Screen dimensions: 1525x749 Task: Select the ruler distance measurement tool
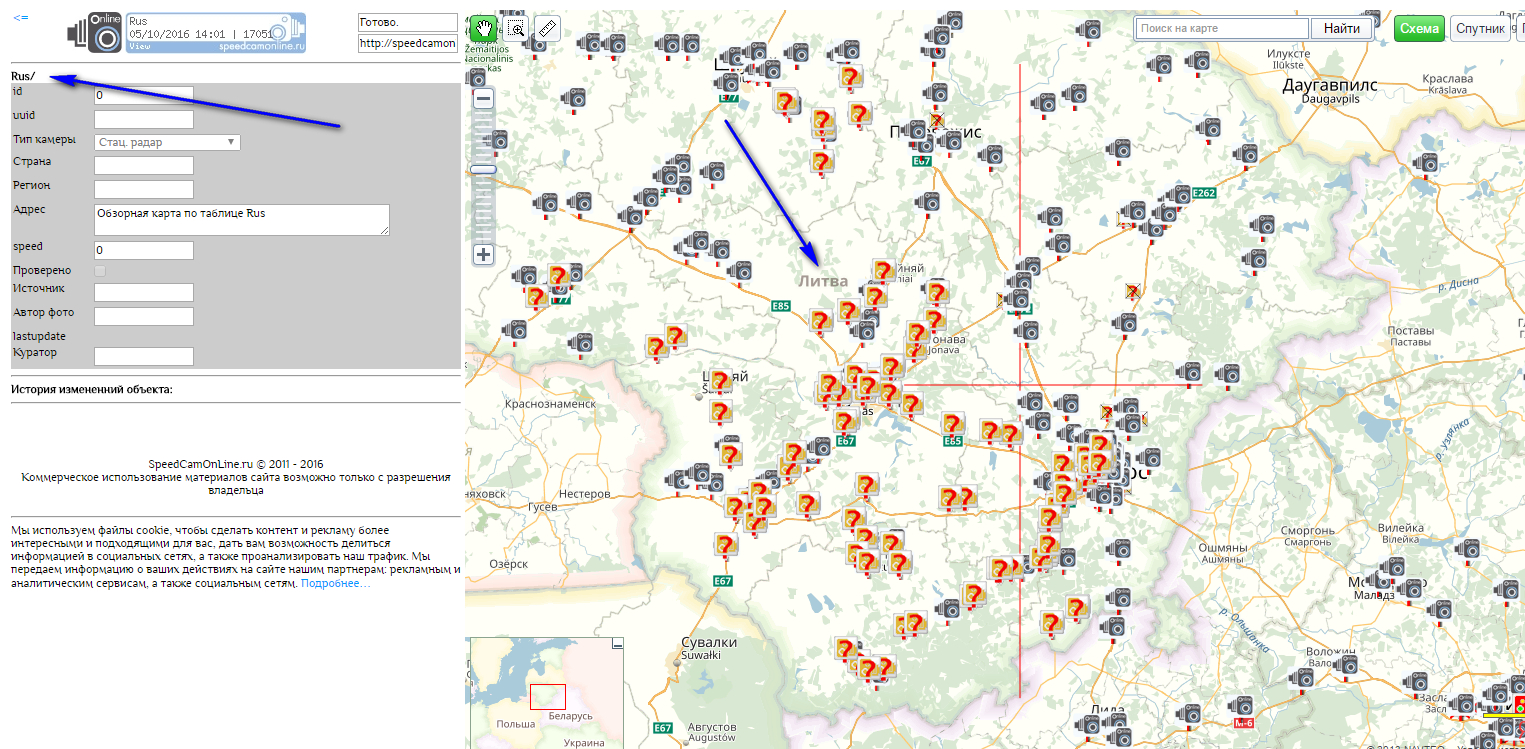point(547,29)
